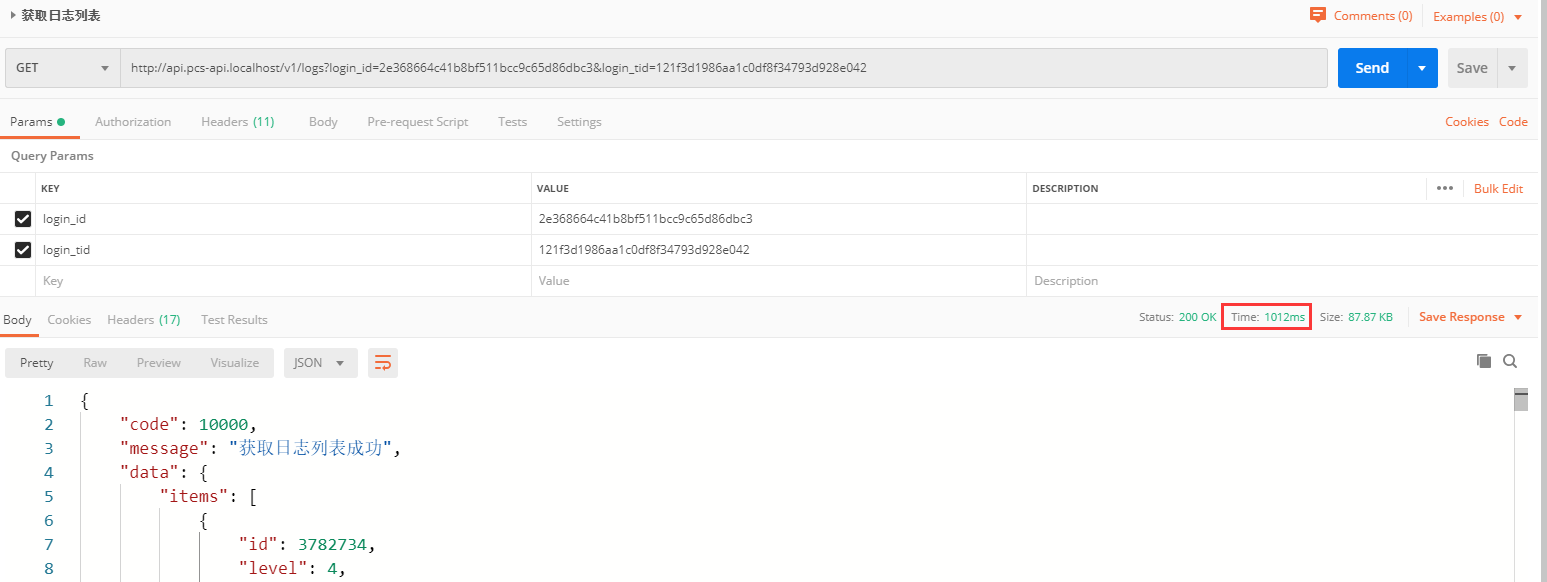Expand the 获取日志列表 request title triangle
1547x582 pixels.
[x=13, y=15]
